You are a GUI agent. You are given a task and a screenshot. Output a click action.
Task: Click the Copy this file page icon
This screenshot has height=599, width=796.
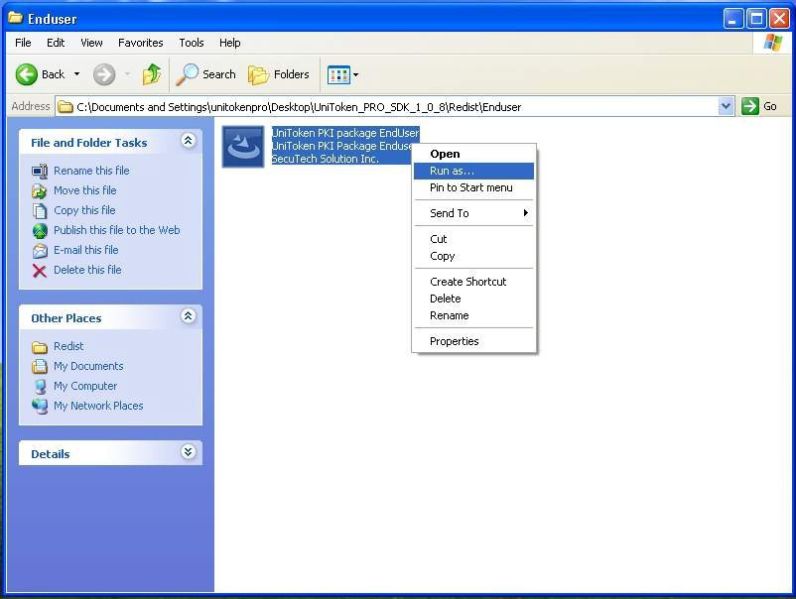[40, 211]
